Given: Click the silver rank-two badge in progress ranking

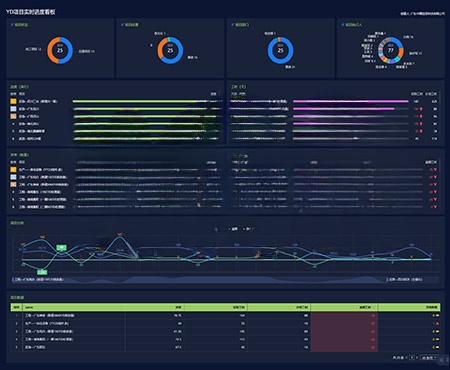Looking at the screenshot, I should pyautogui.click(x=13, y=109).
